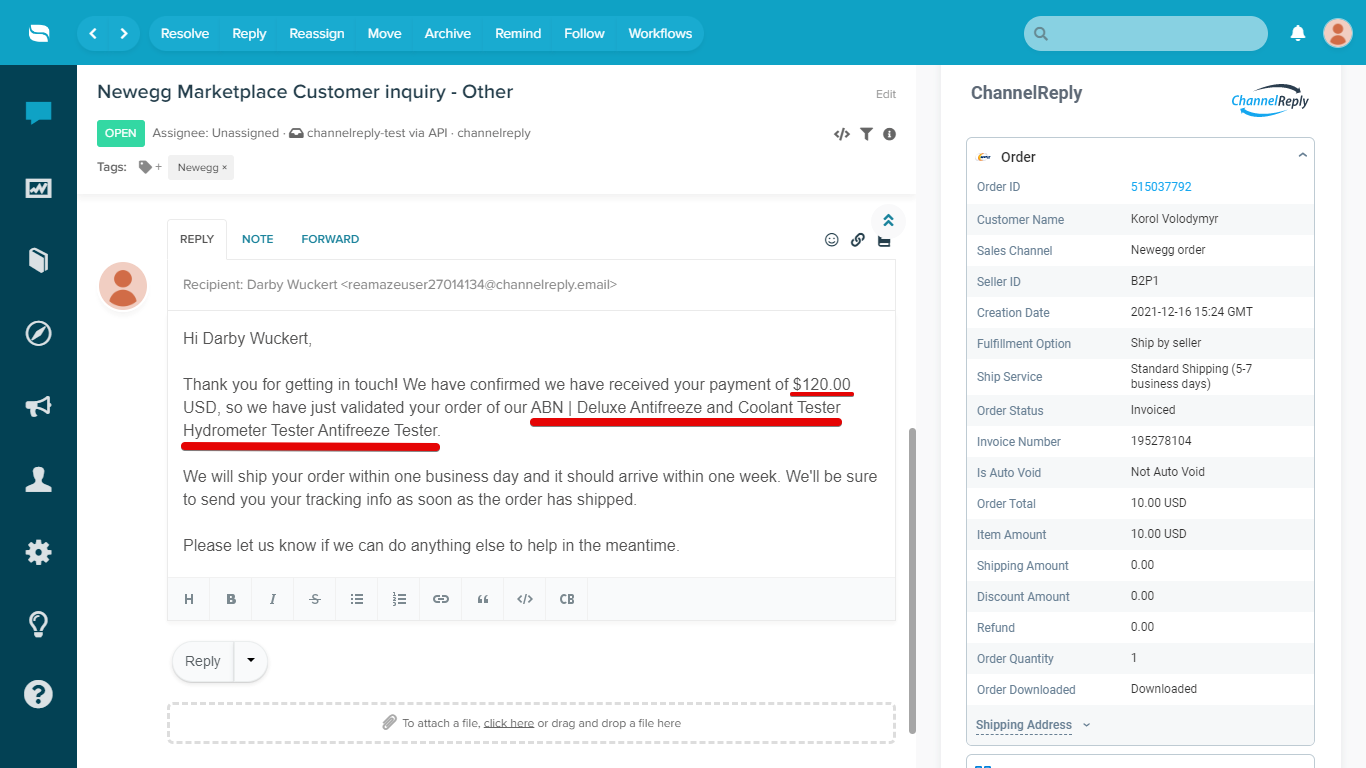
Task: Apply heading format with H button
Action: (189, 599)
